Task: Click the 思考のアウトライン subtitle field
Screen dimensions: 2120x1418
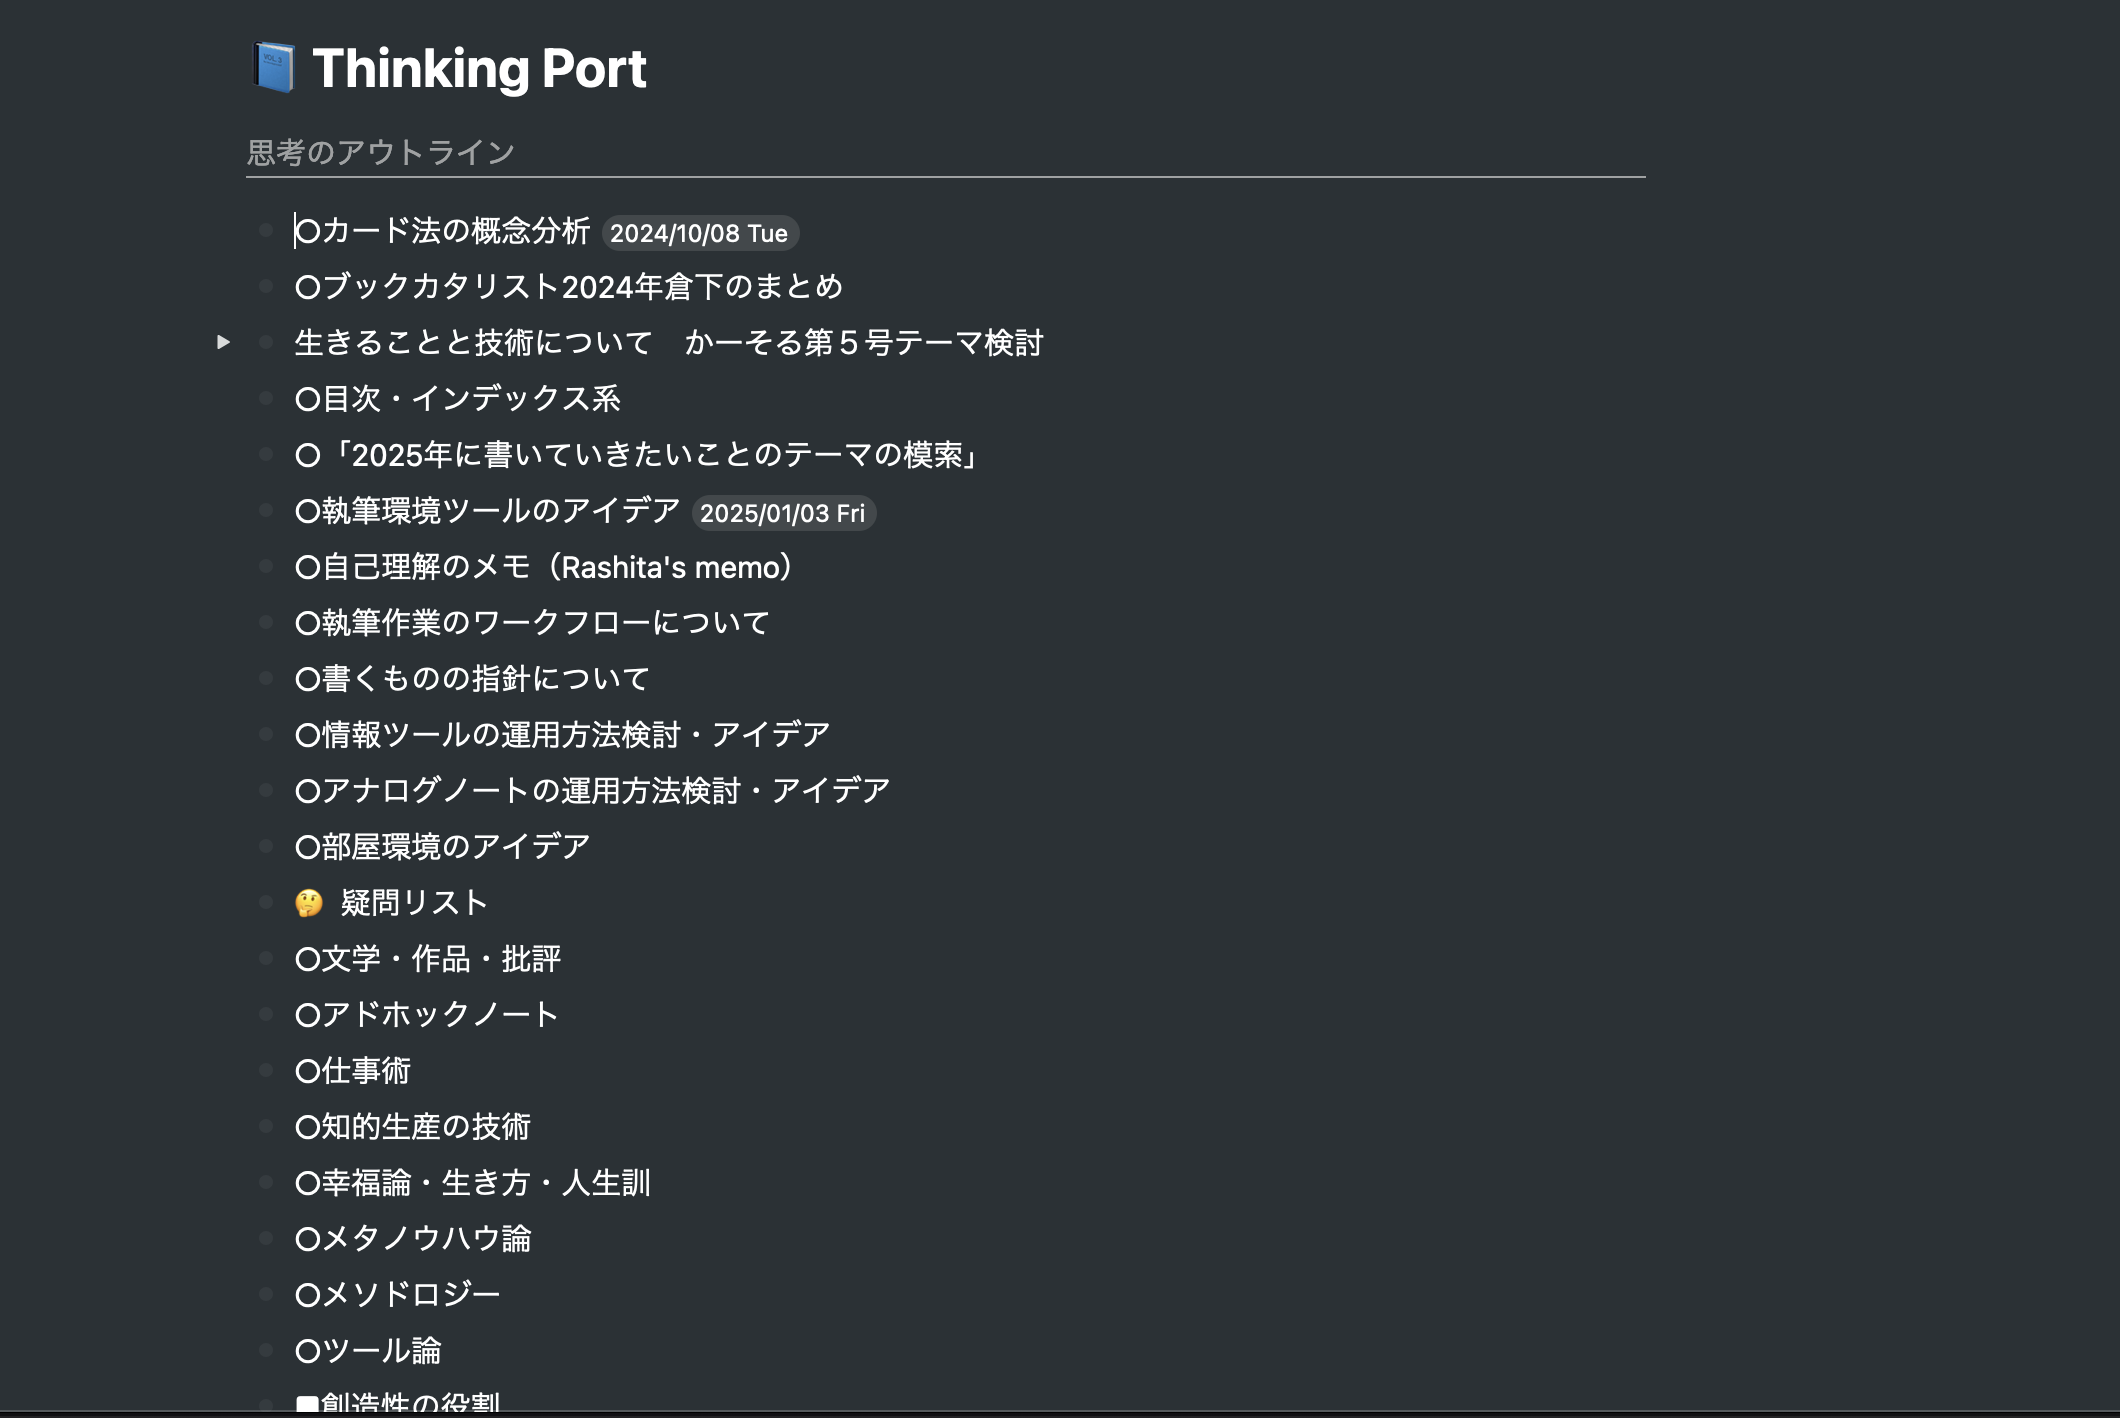Action: (380, 152)
